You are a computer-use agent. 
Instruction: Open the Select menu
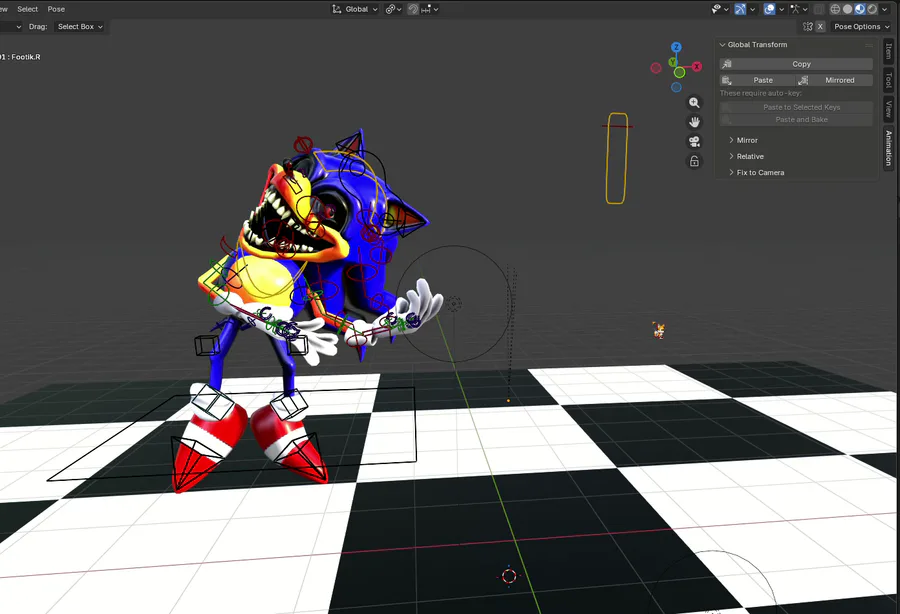point(28,9)
